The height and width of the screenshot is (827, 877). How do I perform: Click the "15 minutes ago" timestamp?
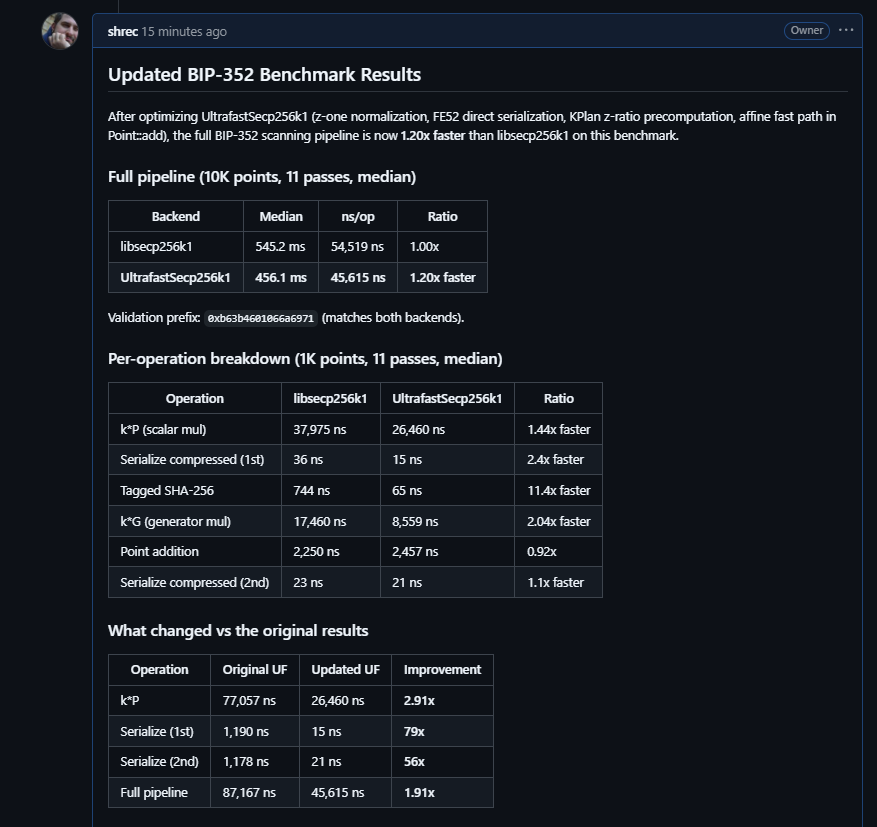[x=184, y=31]
